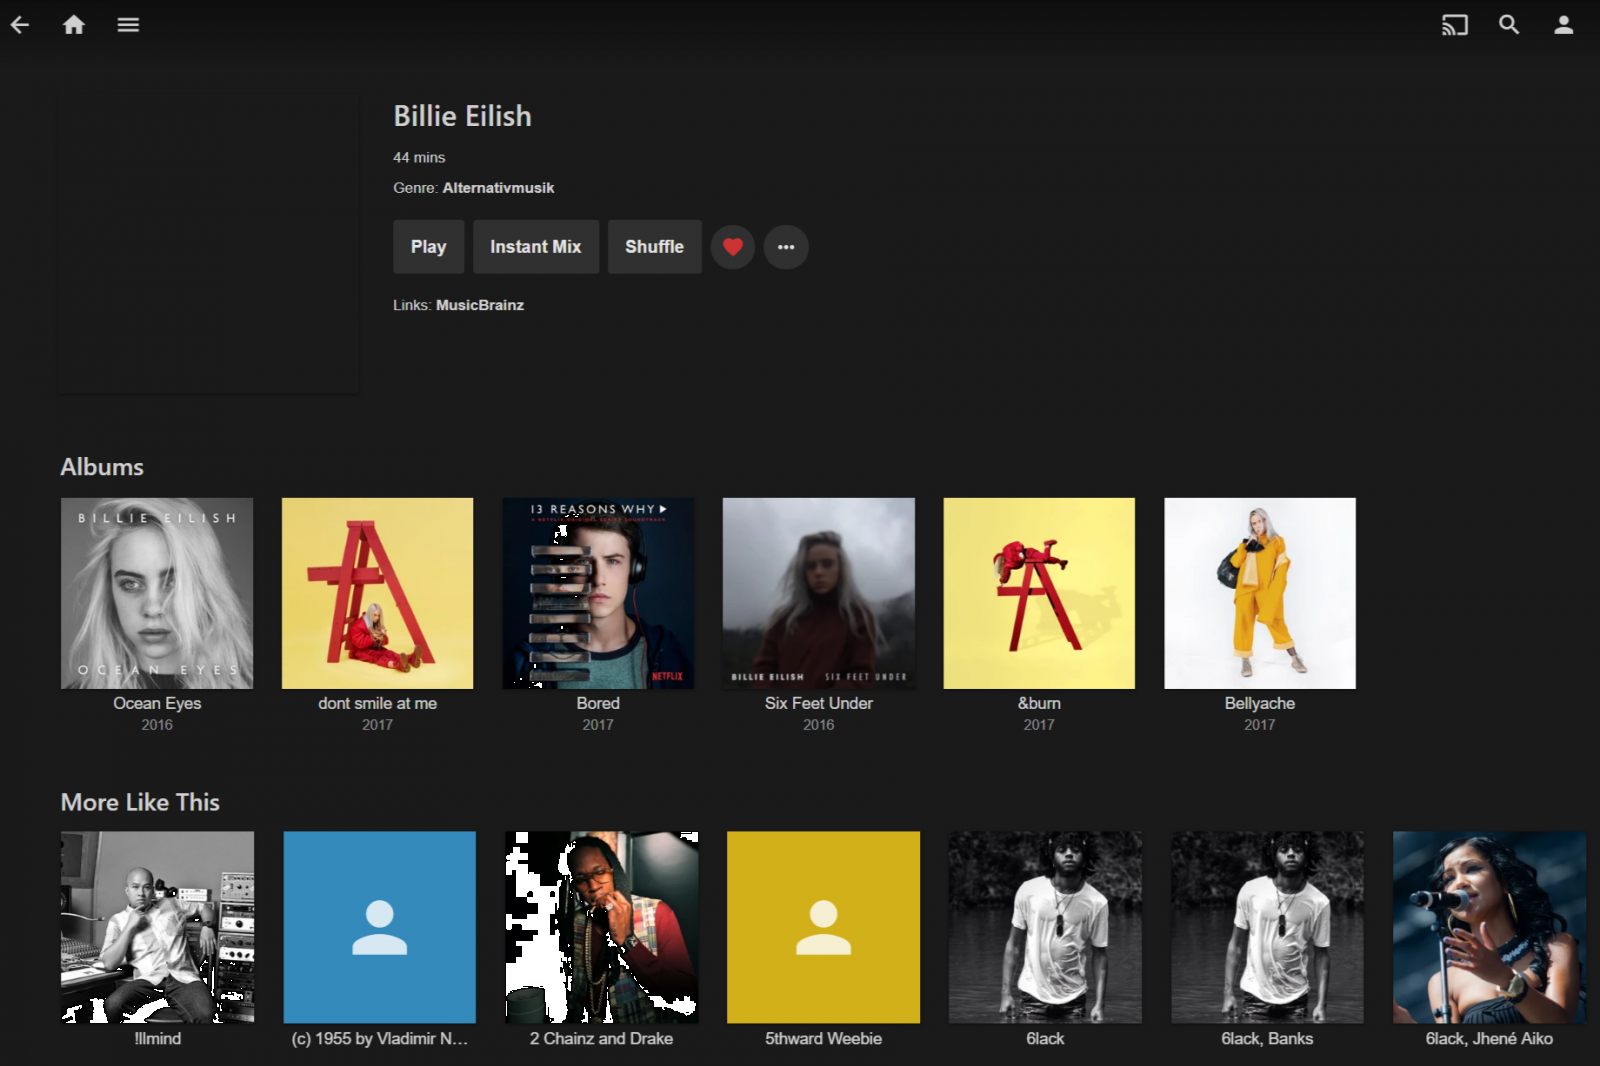Click the Bellyache album title
1600x1066 pixels.
[x=1260, y=703]
